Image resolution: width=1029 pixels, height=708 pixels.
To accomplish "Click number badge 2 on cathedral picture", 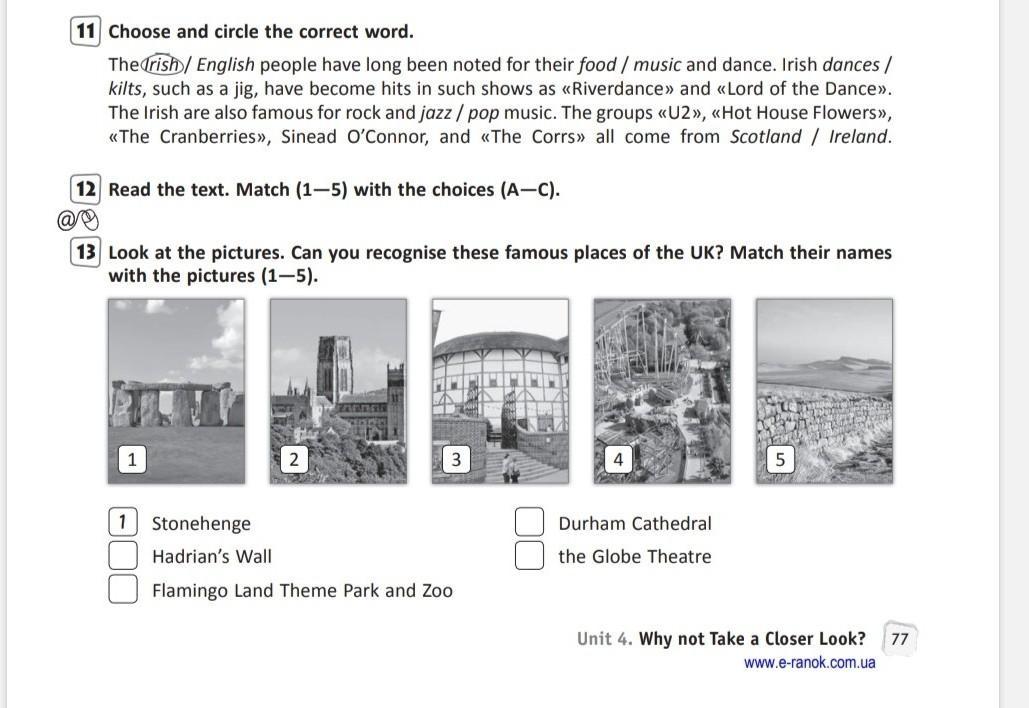I will [293, 459].
